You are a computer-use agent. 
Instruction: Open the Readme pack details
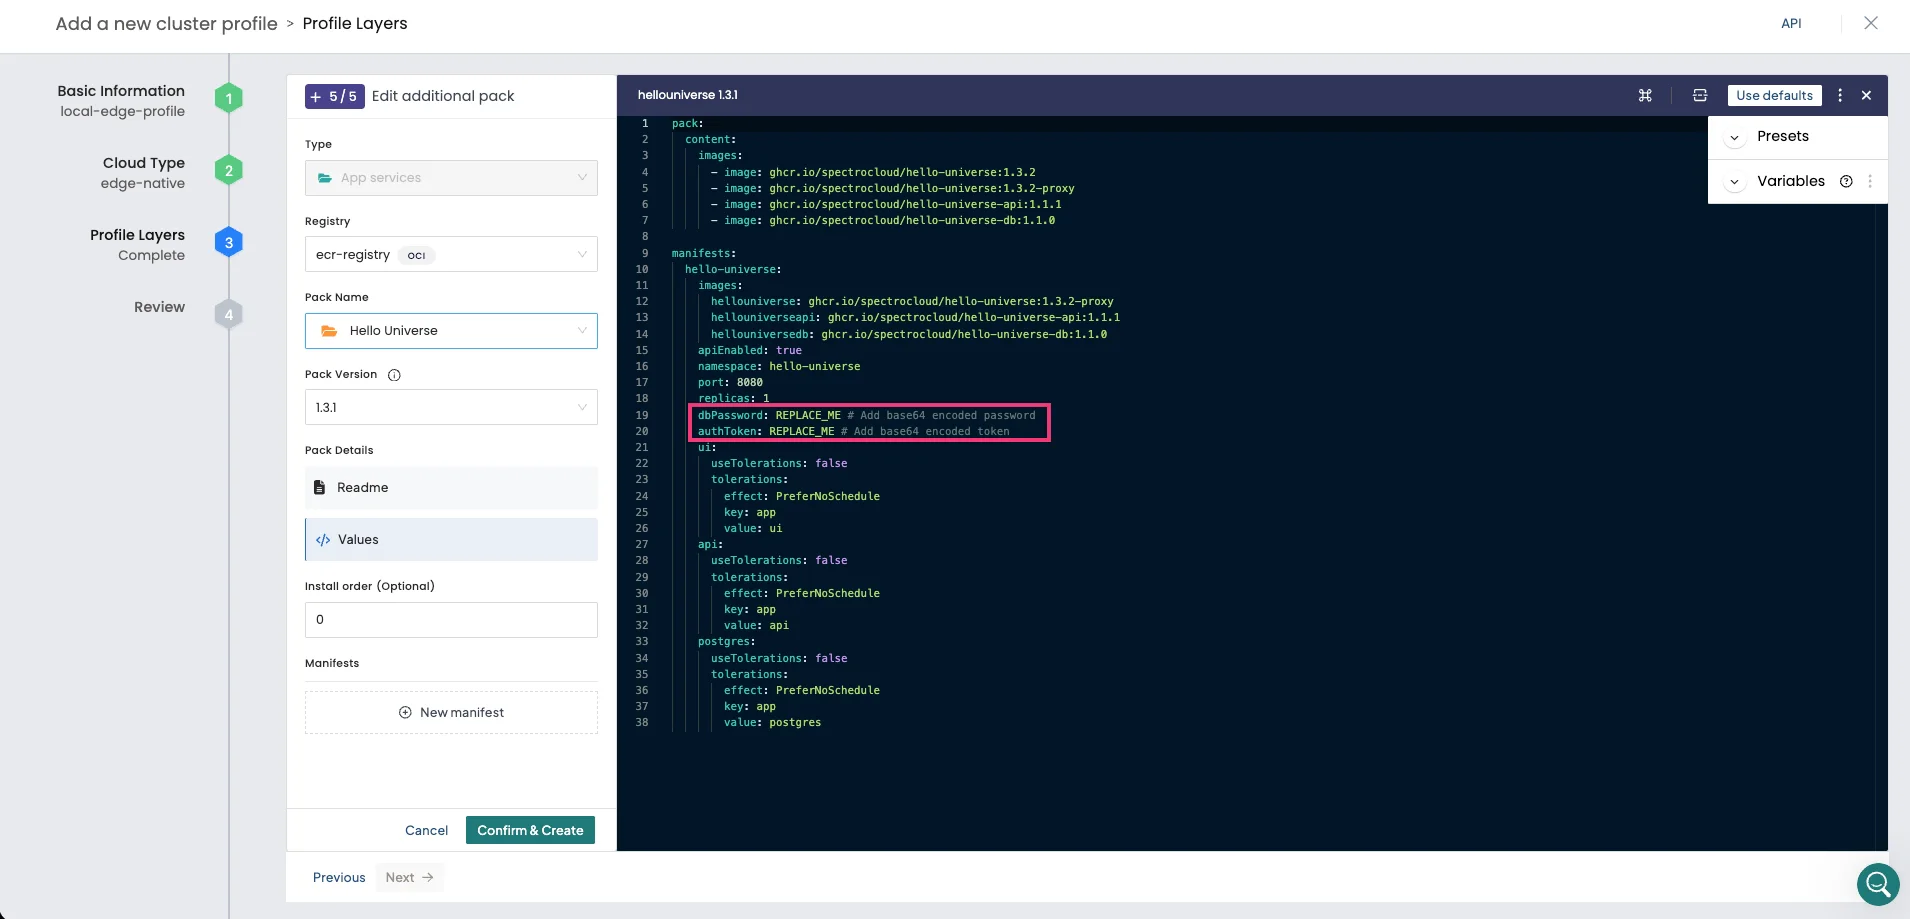[451, 487]
